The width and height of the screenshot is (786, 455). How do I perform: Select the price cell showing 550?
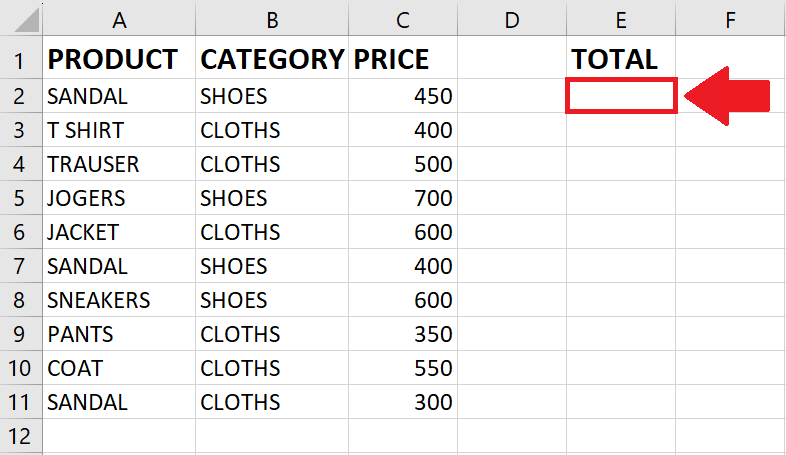403,368
